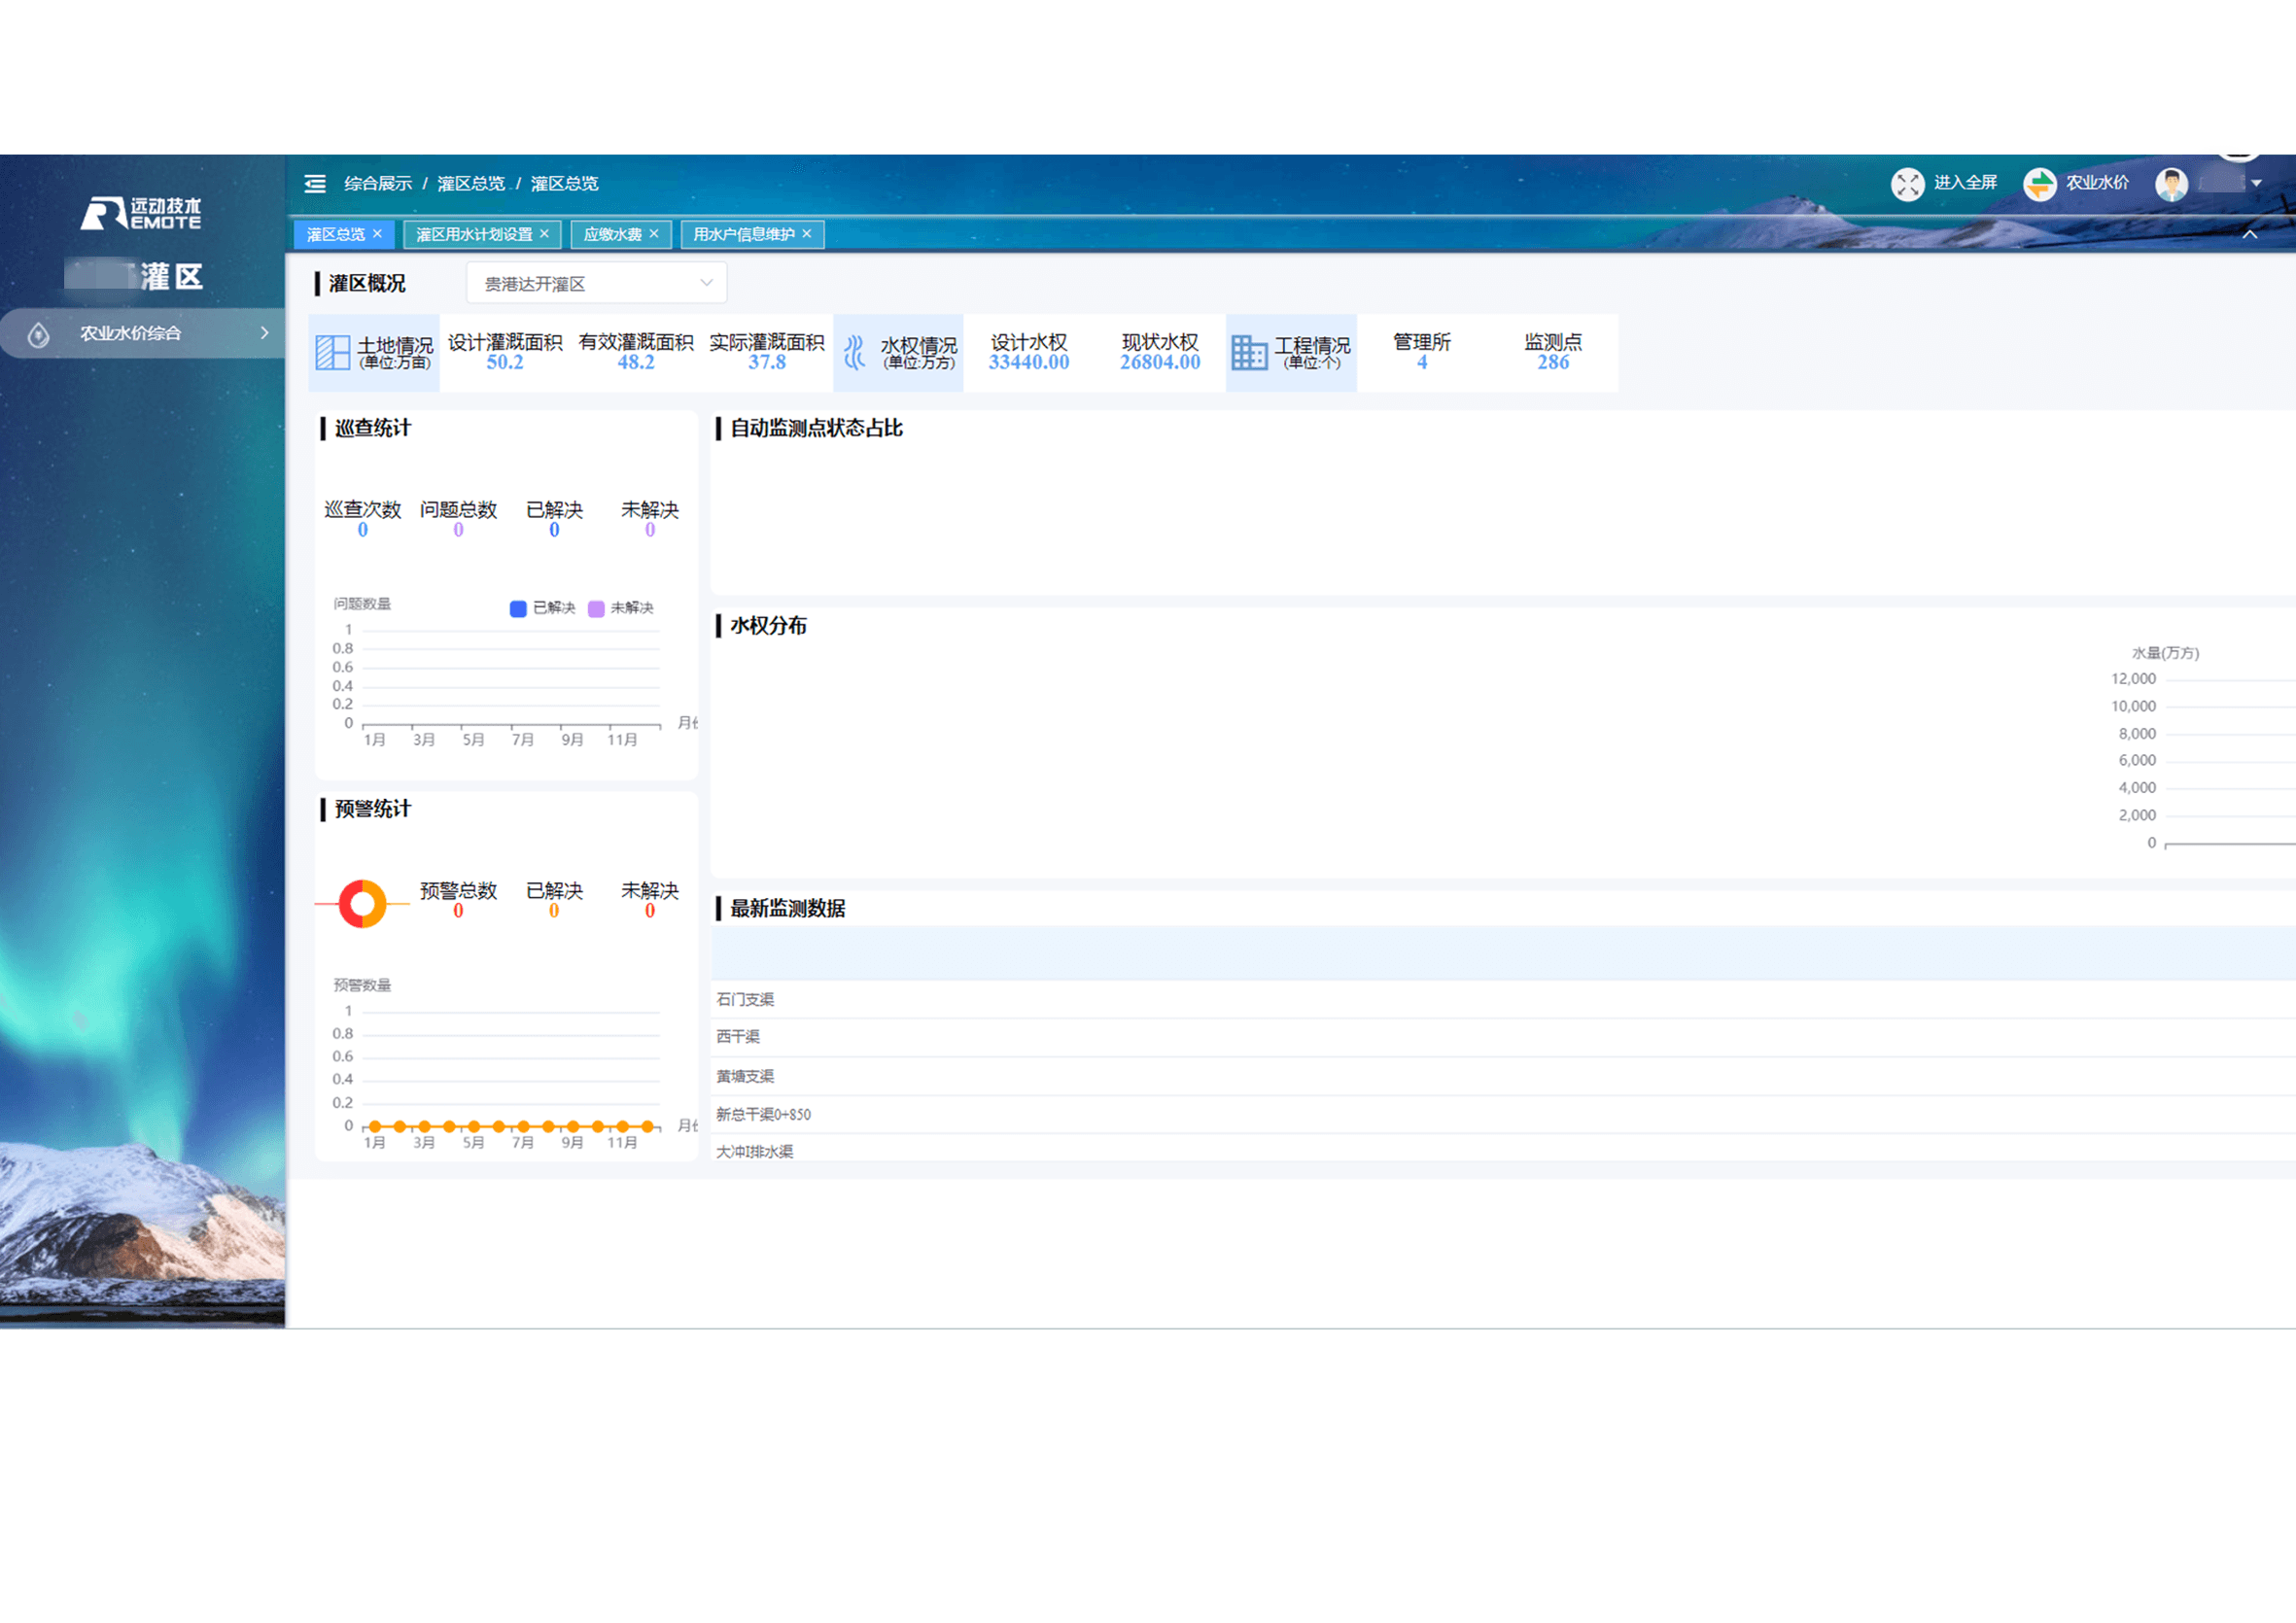Click the water drop sidebar icon
The height and width of the screenshot is (1623, 2296).
pyautogui.click(x=39, y=335)
